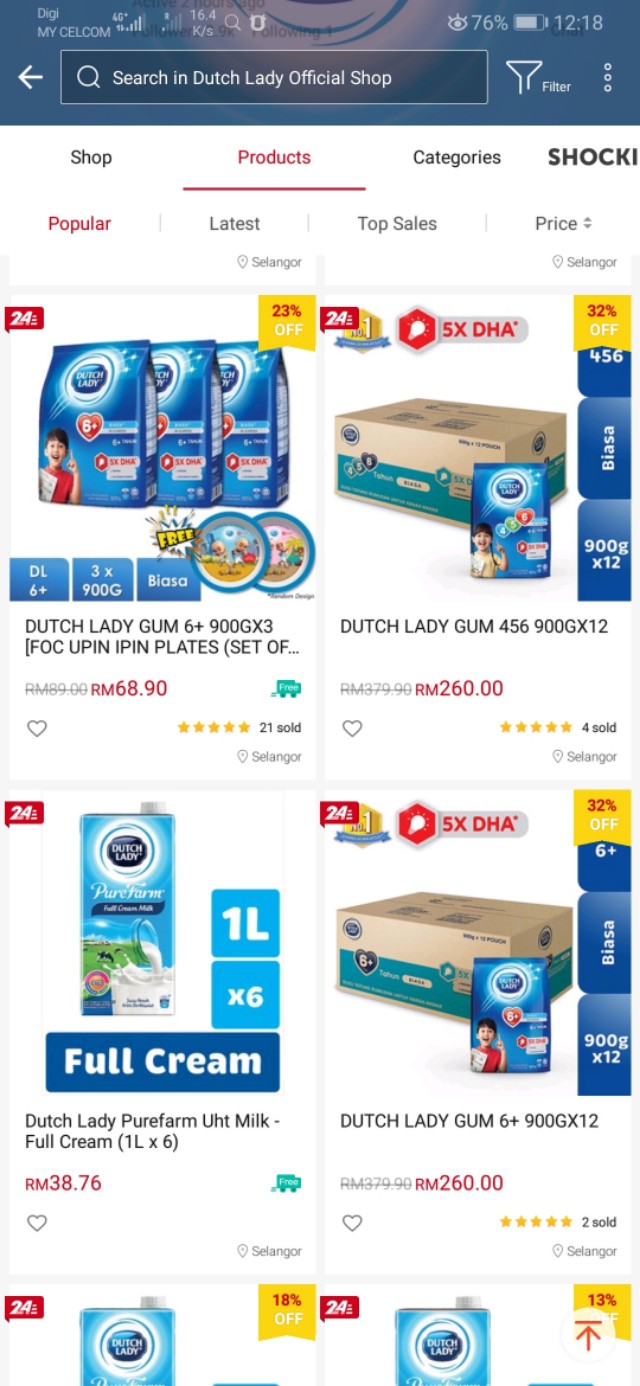Tap the scroll-to-top arrow button
Screen dimensions: 640x1386
[x=588, y=1335]
